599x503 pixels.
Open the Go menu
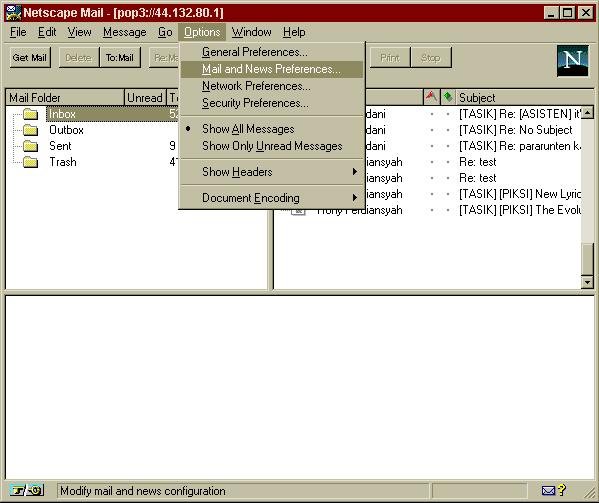(x=165, y=32)
